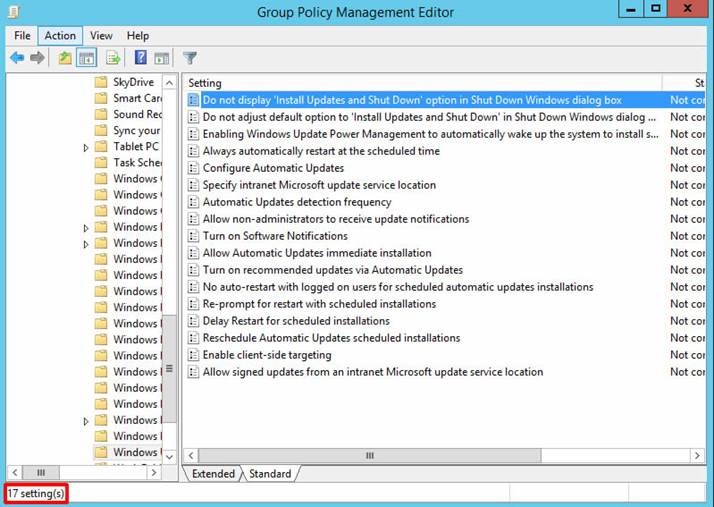Viewport: 714px width, 507px height.
Task: Click the SkyDrive folder icon
Action: click(x=101, y=82)
